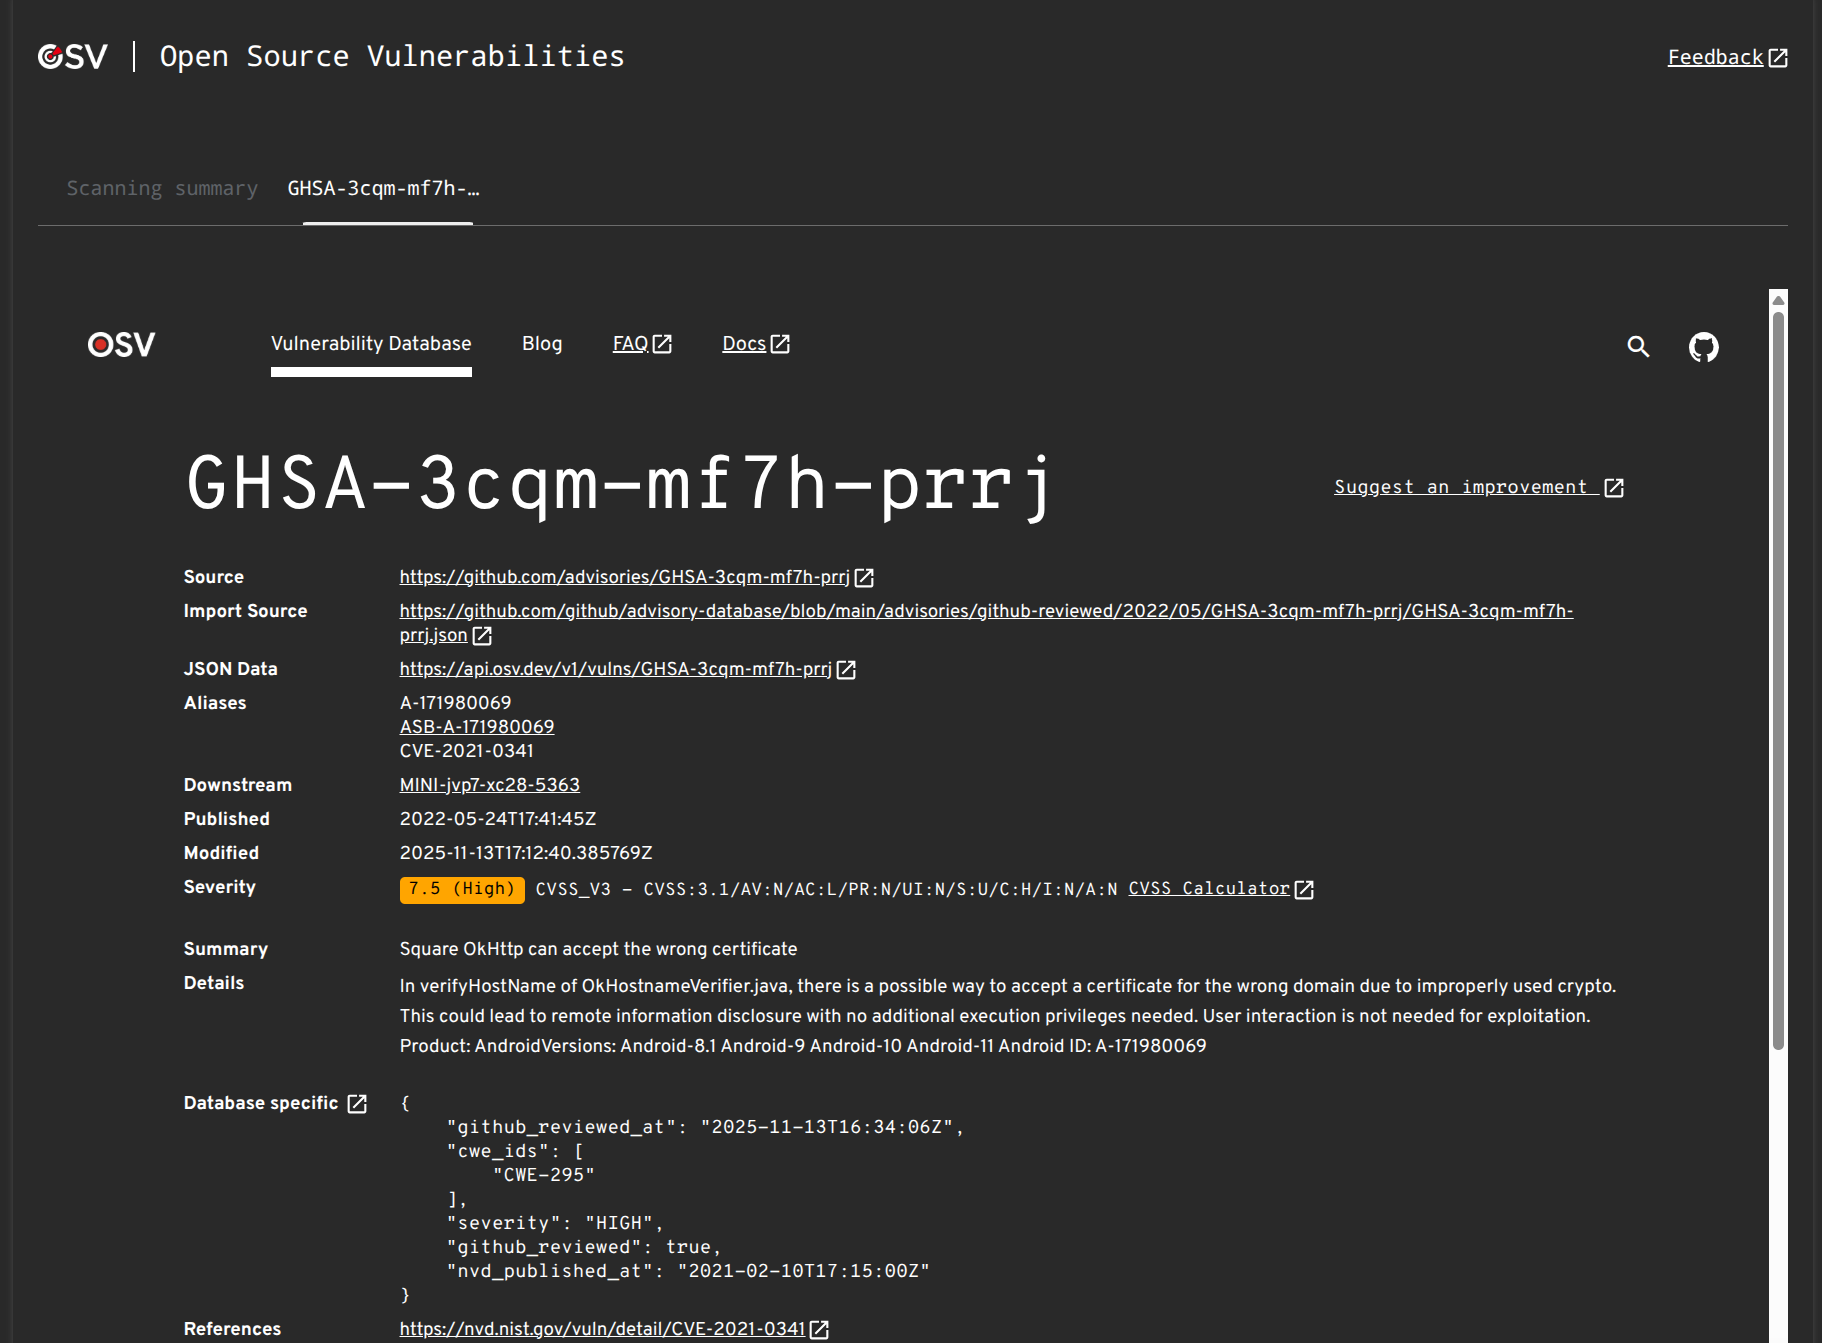Image resolution: width=1822 pixels, height=1343 pixels.
Task: Click the external-link icon after the JSON Data URL
Action: (x=846, y=670)
